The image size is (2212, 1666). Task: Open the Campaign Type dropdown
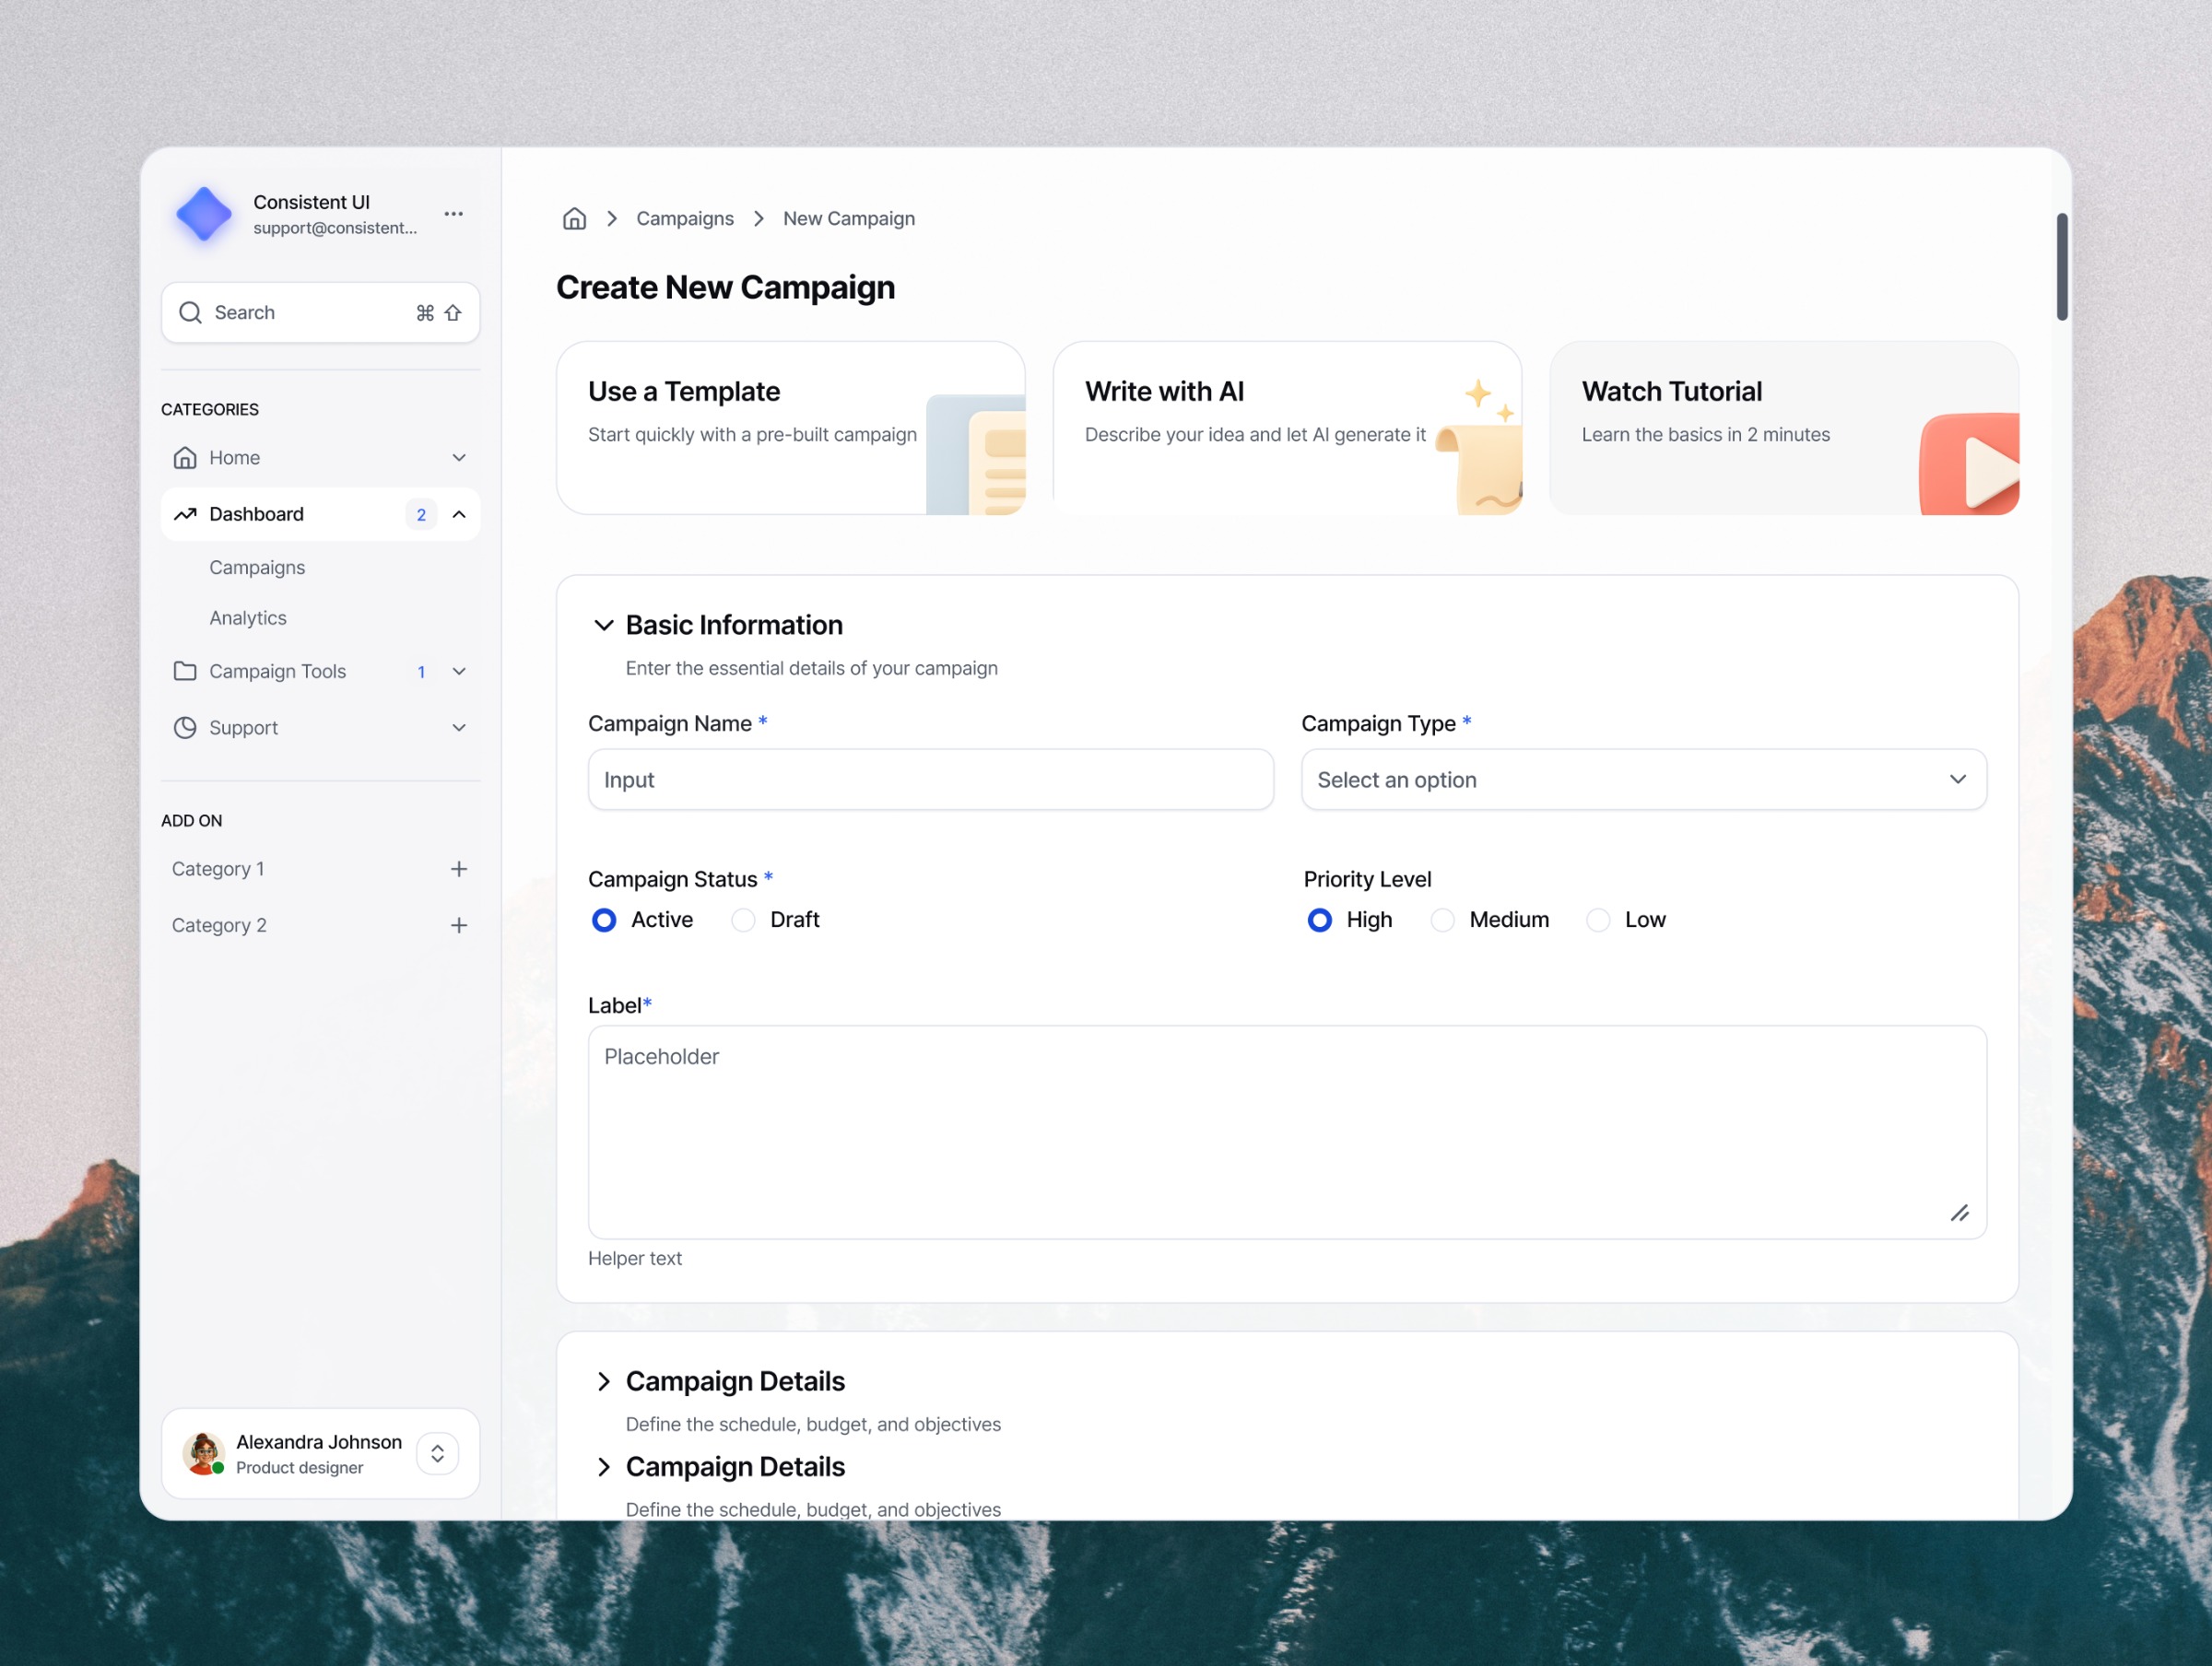click(x=1643, y=780)
